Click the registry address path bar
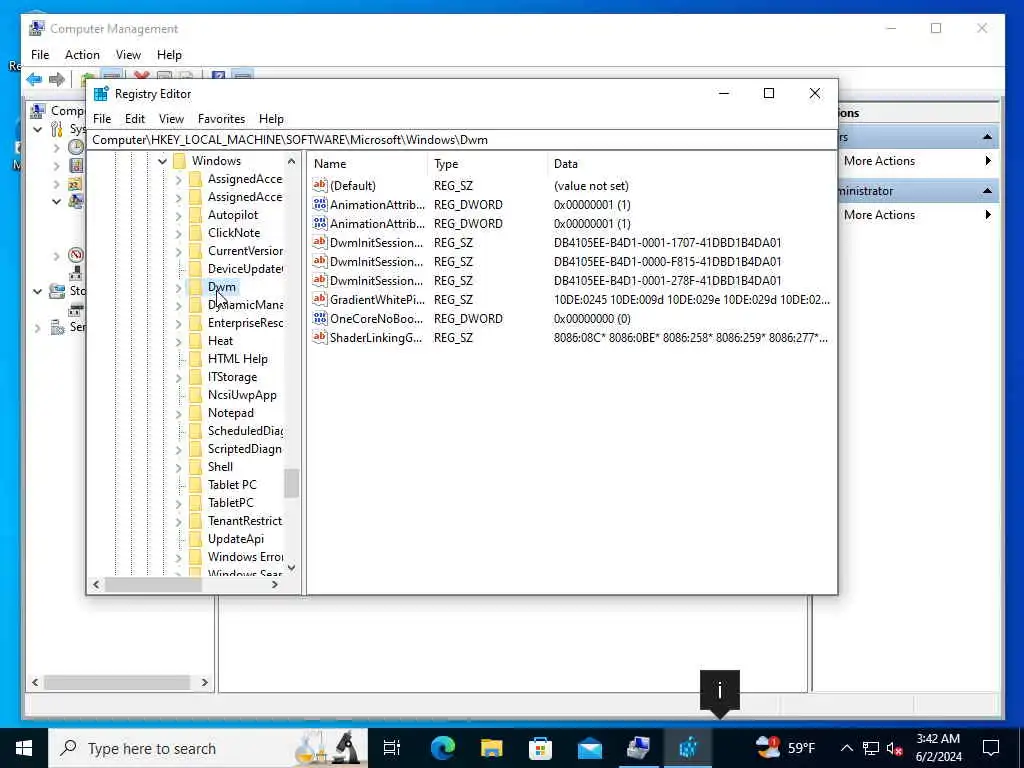The height and width of the screenshot is (768, 1024). [462, 140]
